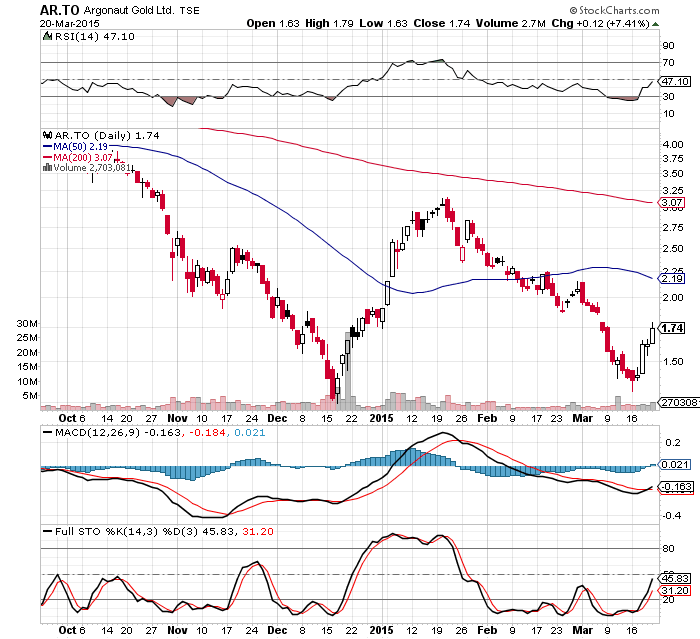Click the Chg +0.12 (+7.41%) value
This screenshot has height=639, width=700.
600,24
